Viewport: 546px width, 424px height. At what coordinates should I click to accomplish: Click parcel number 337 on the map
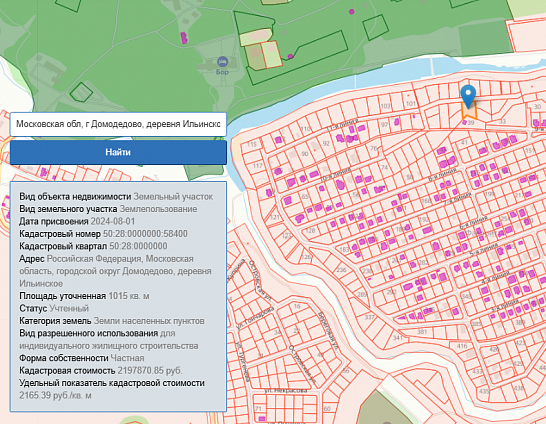pyautogui.click(x=369, y=317)
